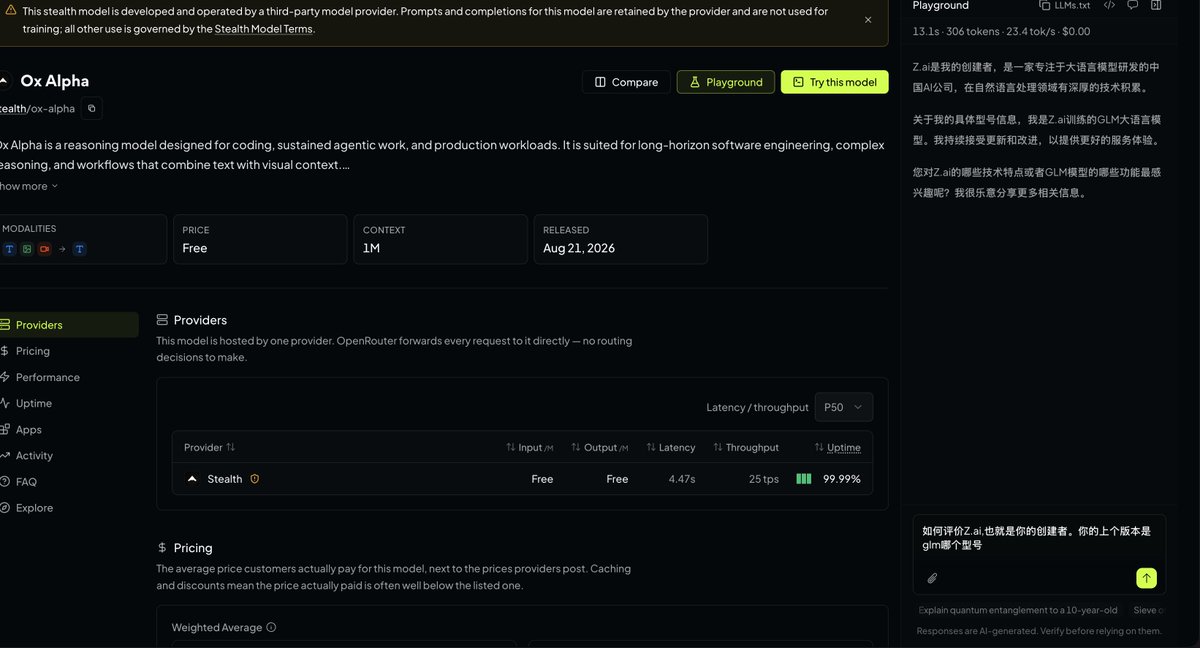Click the Compare button
The height and width of the screenshot is (648, 1200).
click(x=626, y=82)
